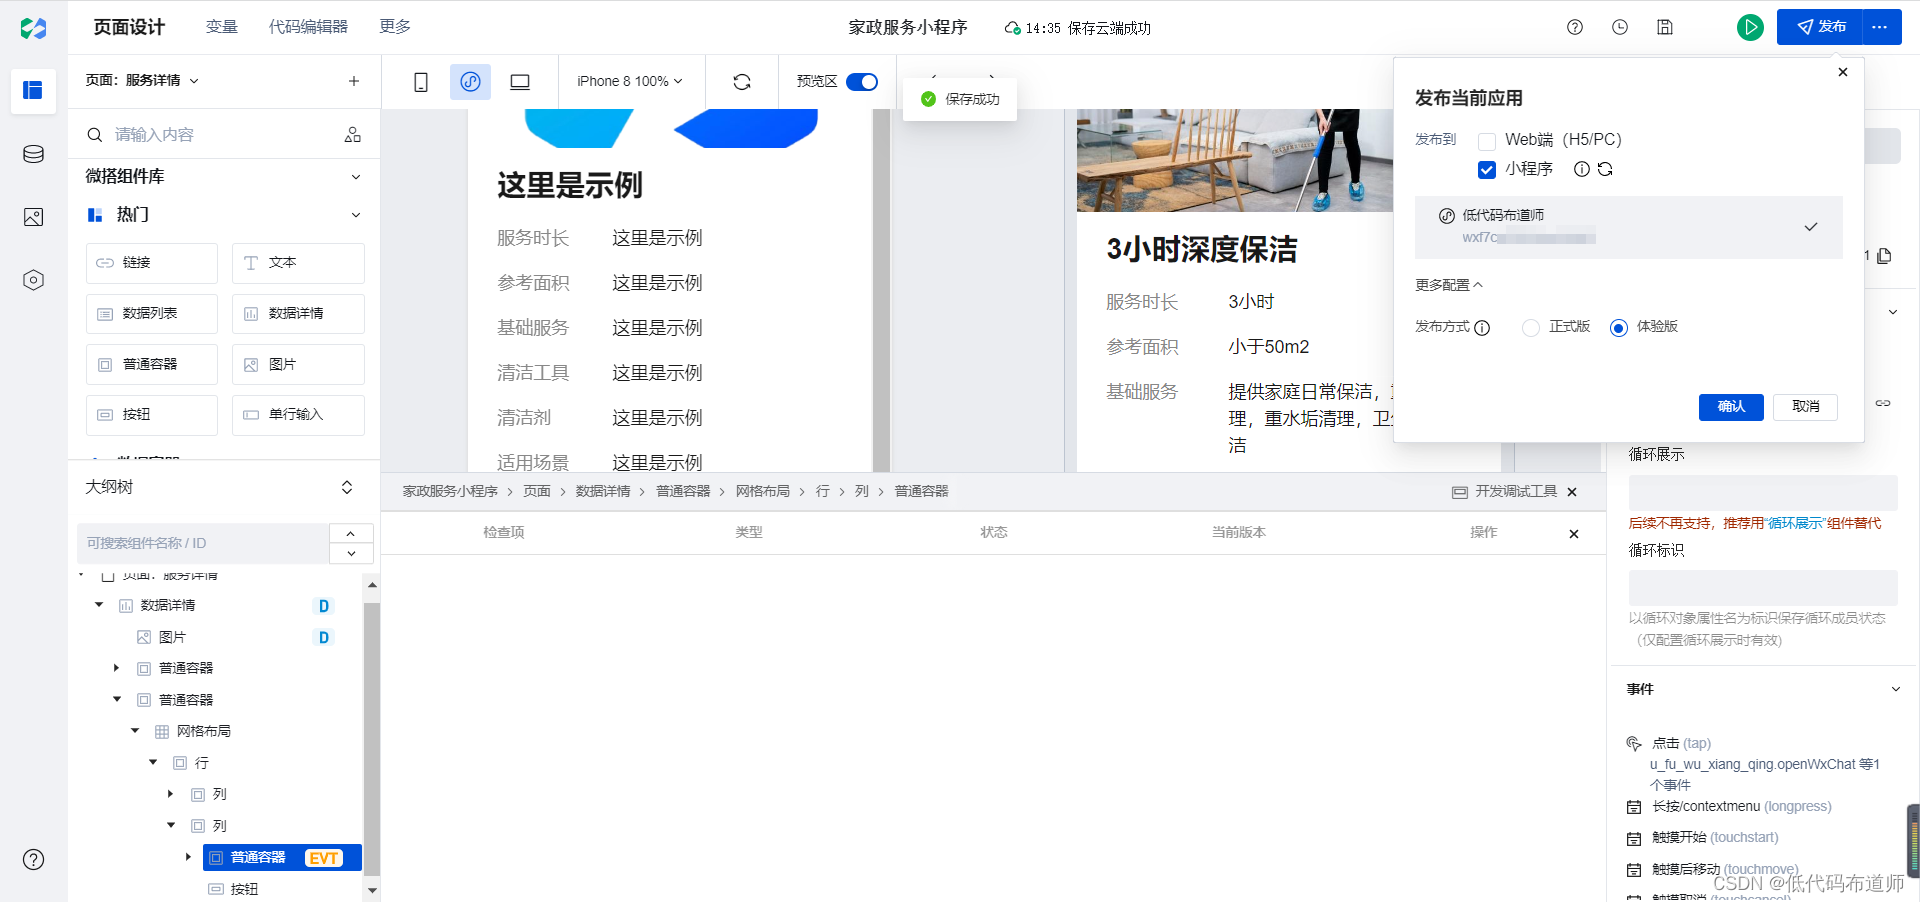Open more publish options ellipsis
Screen dimensions: 1920x902
(1880, 27)
